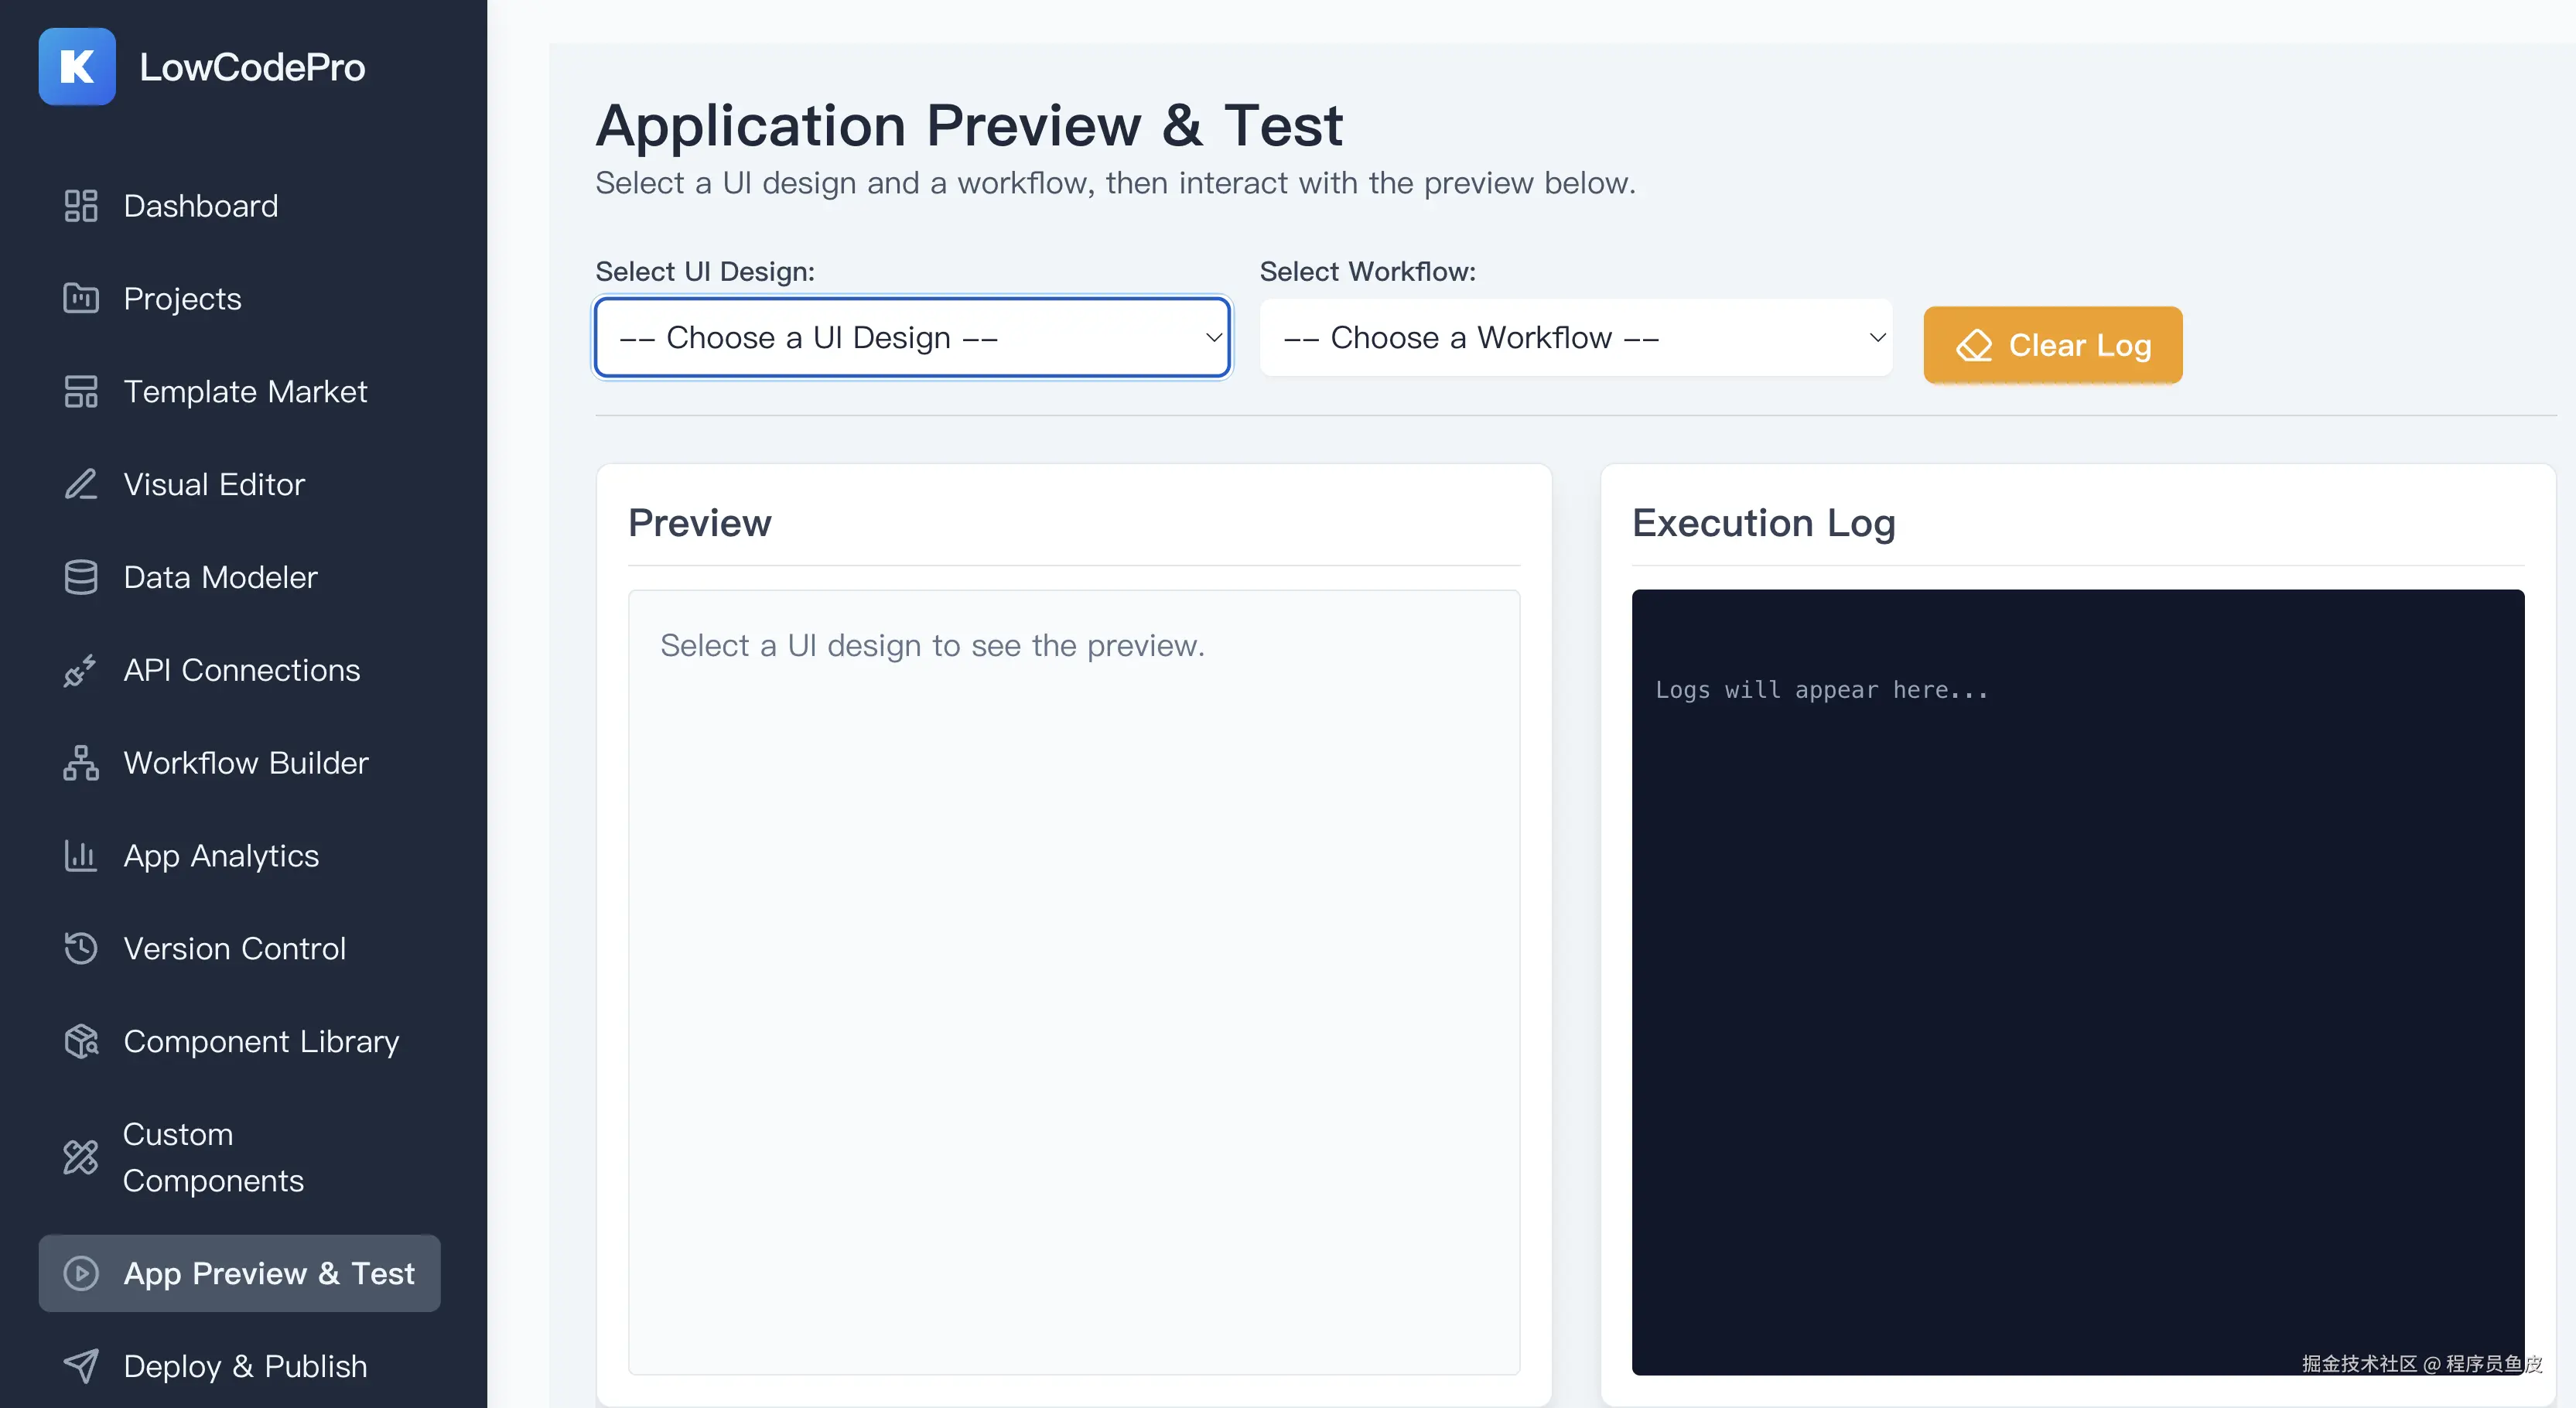The width and height of the screenshot is (2576, 1408).
Task: Open the Choose a Workflow dropdown
Action: pyautogui.click(x=1575, y=338)
